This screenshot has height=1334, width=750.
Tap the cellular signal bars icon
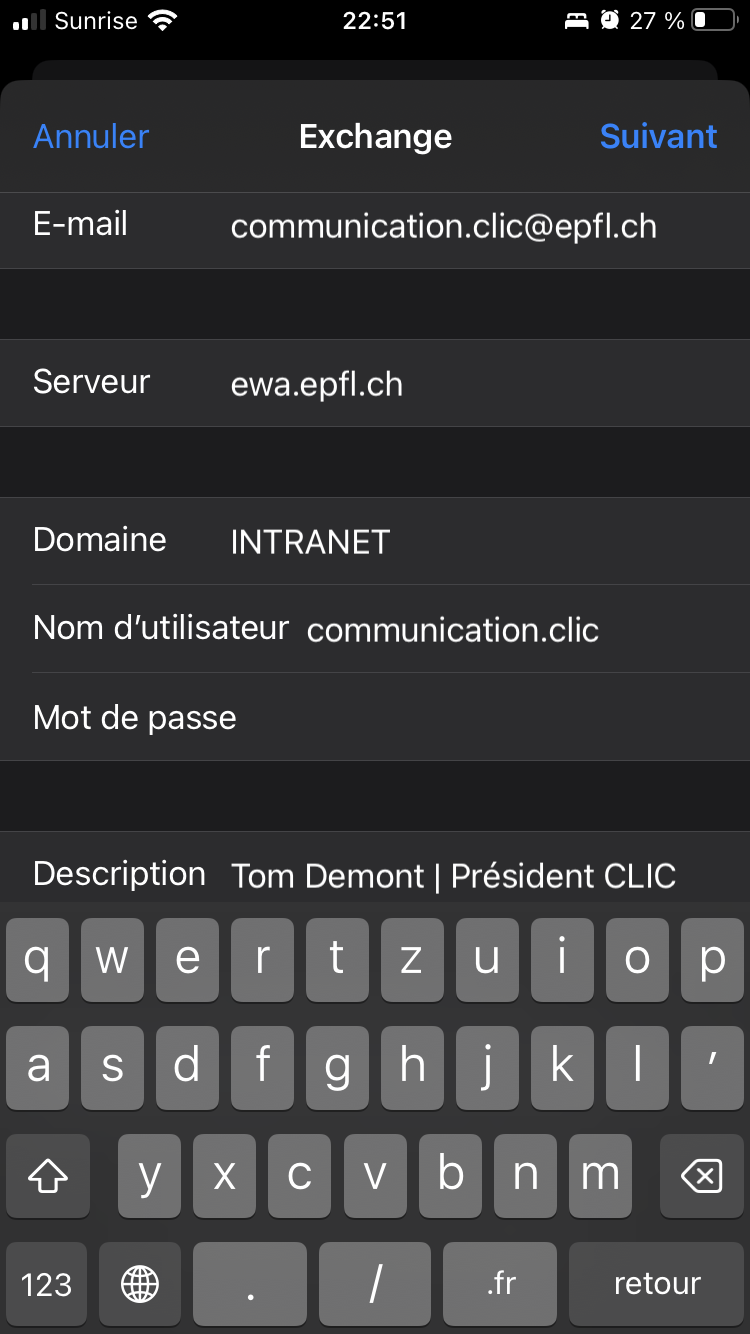29,20
